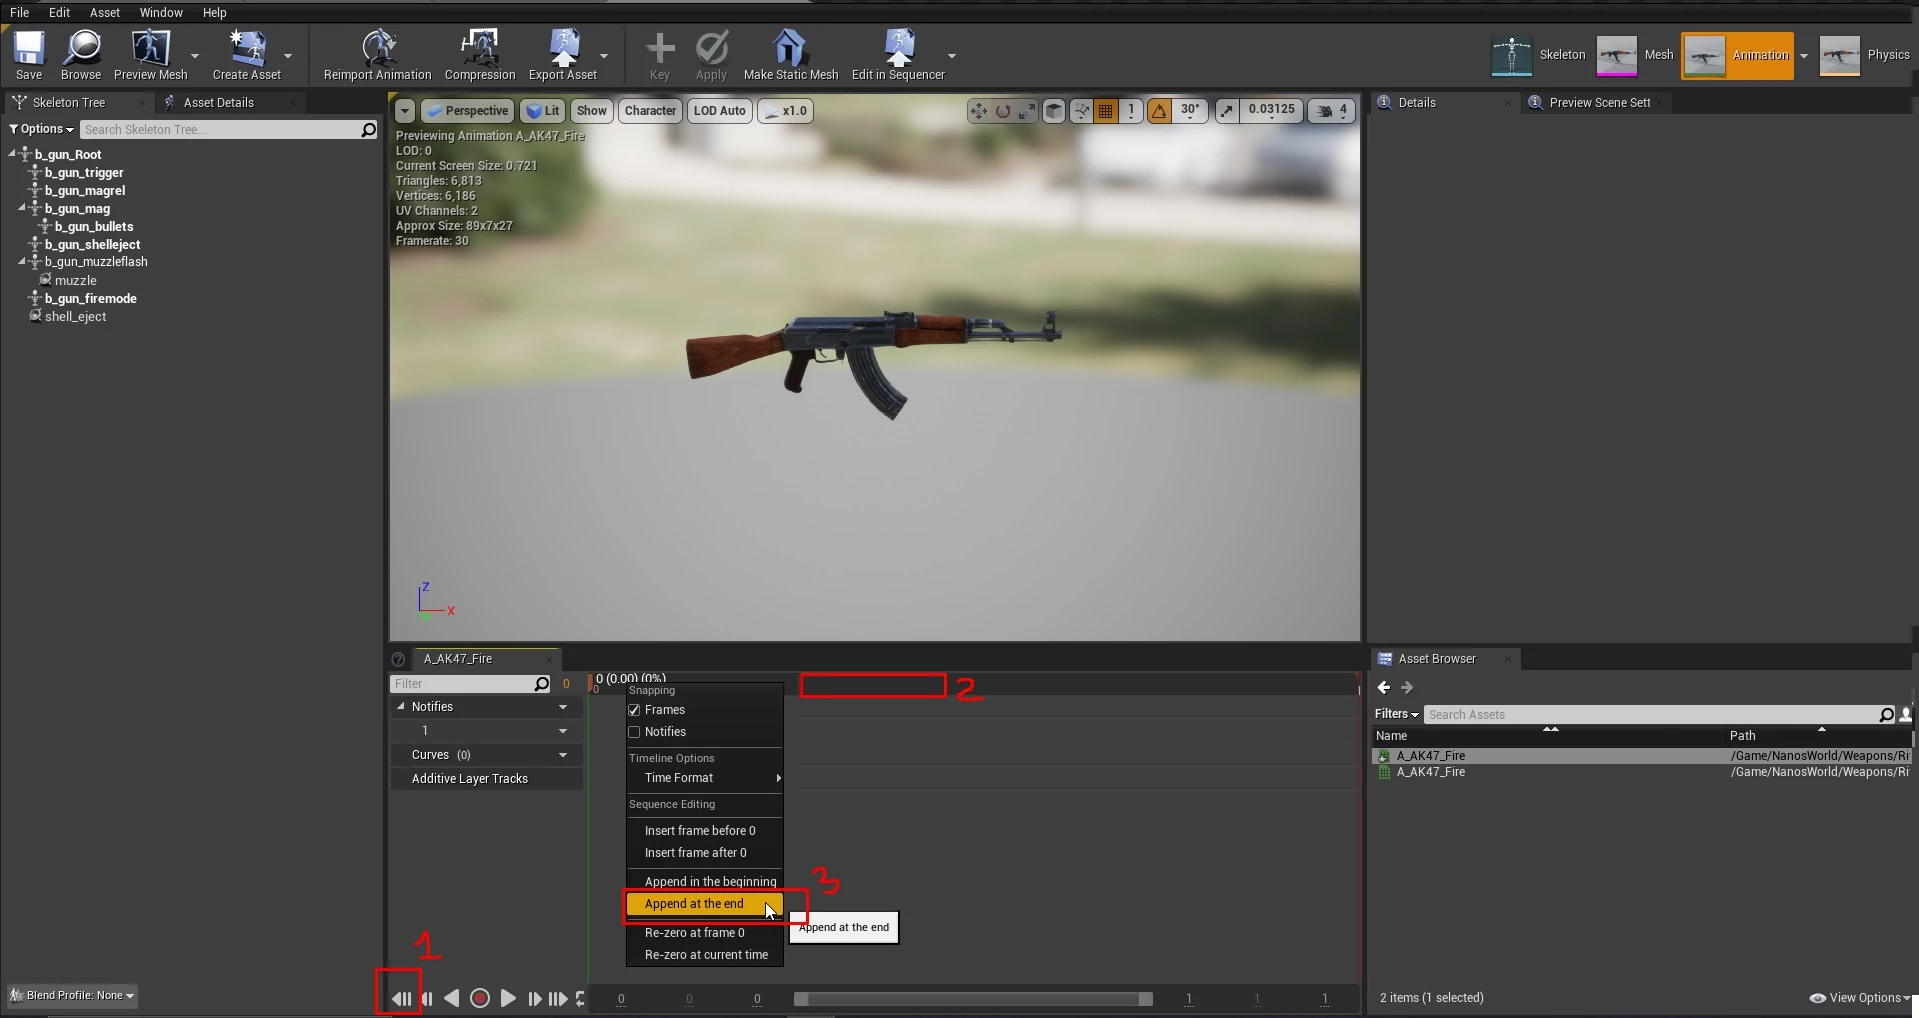Collapse b_gun_muzzleflash tree node
This screenshot has width=1919, height=1018.
pos(22,262)
